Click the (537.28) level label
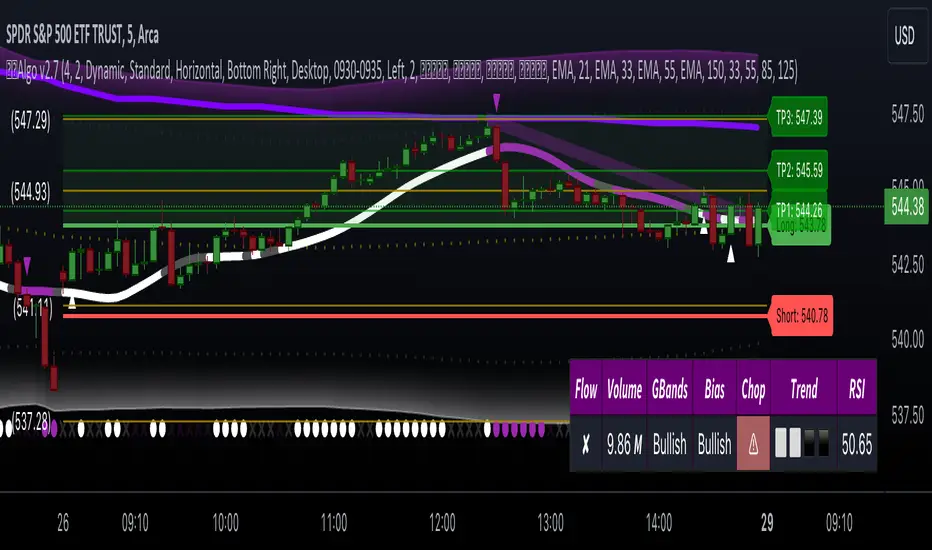The height and width of the screenshot is (550, 932). pyautogui.click(x=30, y=423)
